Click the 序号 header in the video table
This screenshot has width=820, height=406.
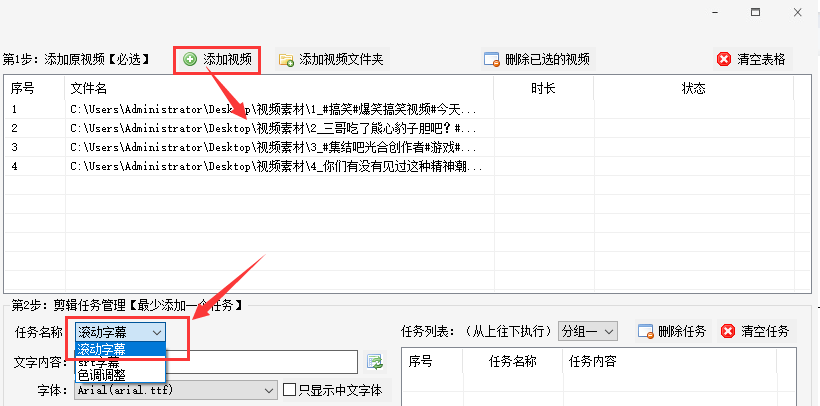pos(35,88)
